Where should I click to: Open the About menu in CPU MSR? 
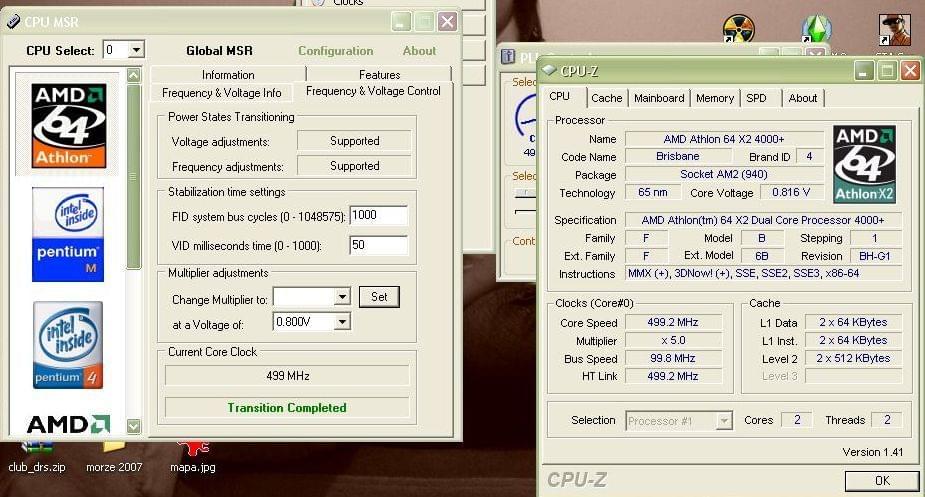(x=419, y=51)
